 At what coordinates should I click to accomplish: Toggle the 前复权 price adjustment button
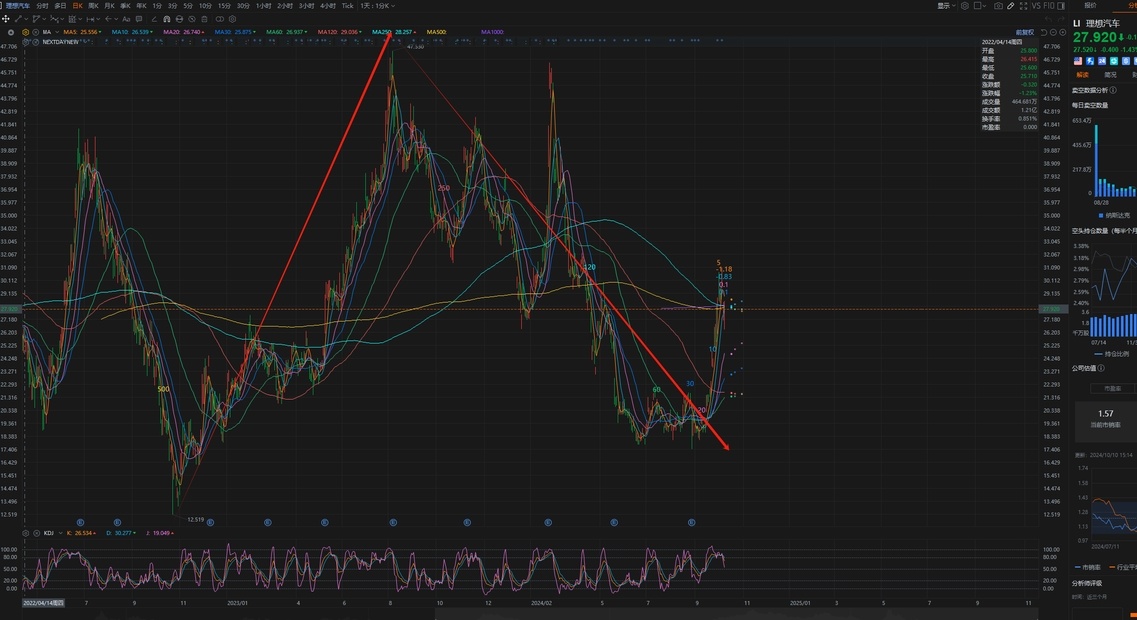(1025, 32)
